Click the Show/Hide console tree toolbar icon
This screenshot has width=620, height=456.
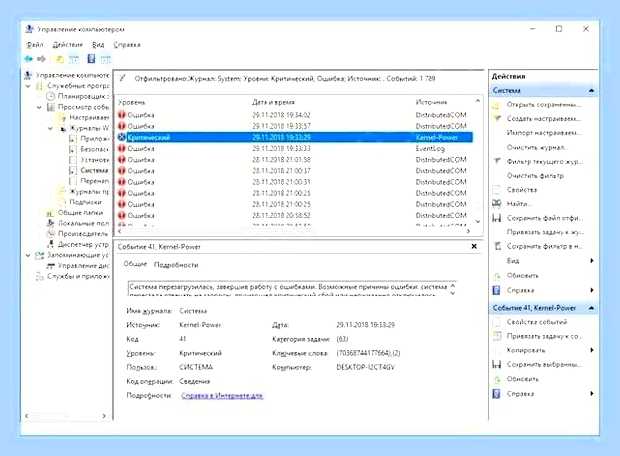pyautogui.click(x=74, y=59)
